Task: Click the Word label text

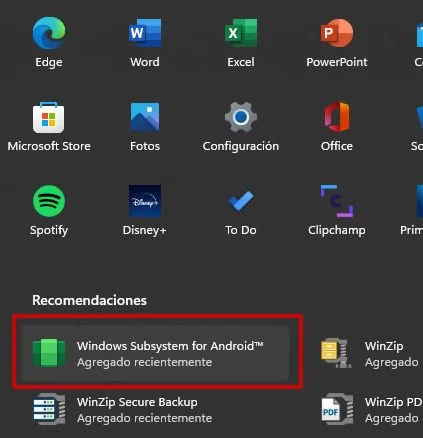Action: click(145, 62)
